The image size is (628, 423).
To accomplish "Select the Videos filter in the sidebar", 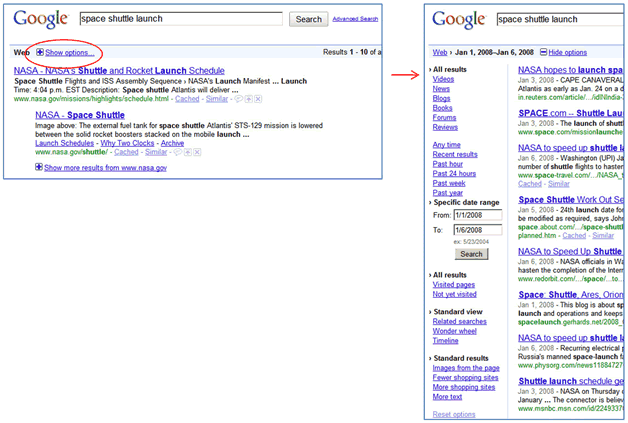I will 443,78.
